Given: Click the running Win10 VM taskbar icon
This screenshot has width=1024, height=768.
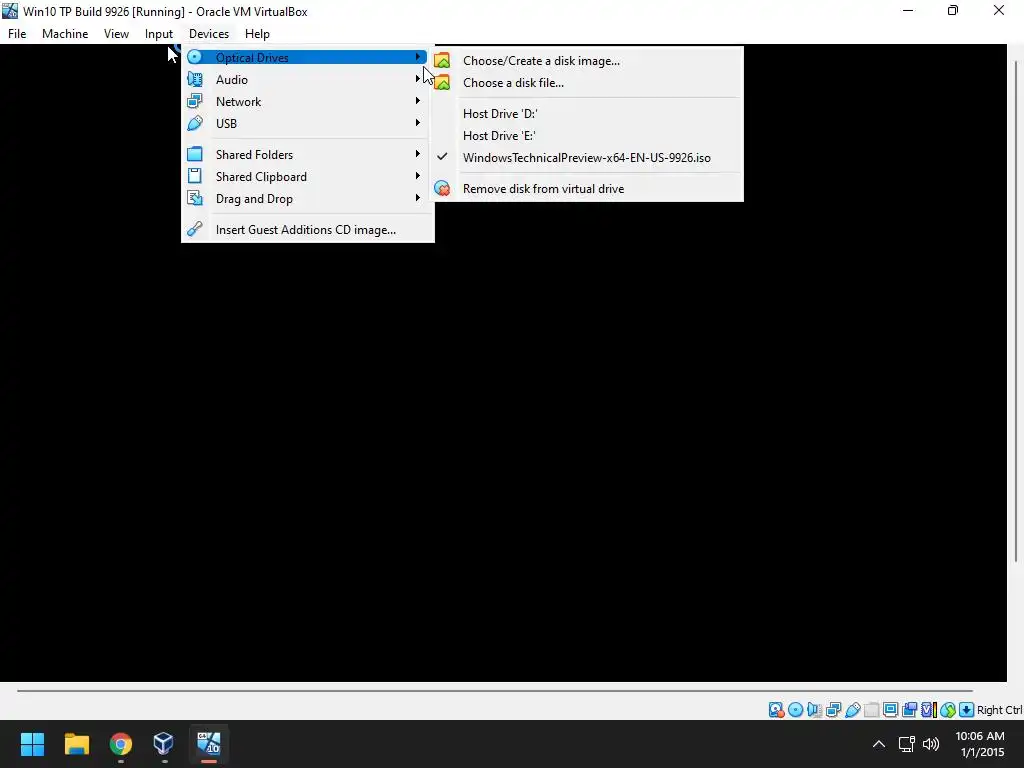Looking at the screenshot, I should 209,744.
